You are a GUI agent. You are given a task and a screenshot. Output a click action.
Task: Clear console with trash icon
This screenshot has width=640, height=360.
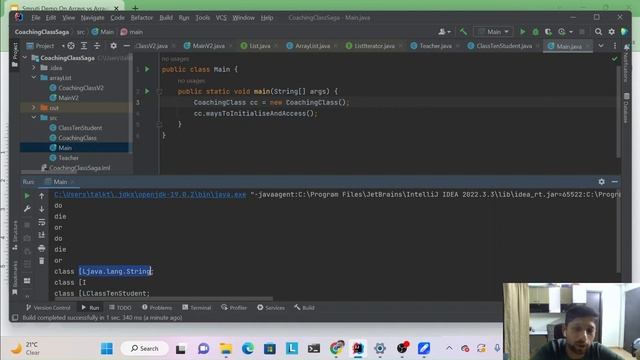tap(42, 261)
